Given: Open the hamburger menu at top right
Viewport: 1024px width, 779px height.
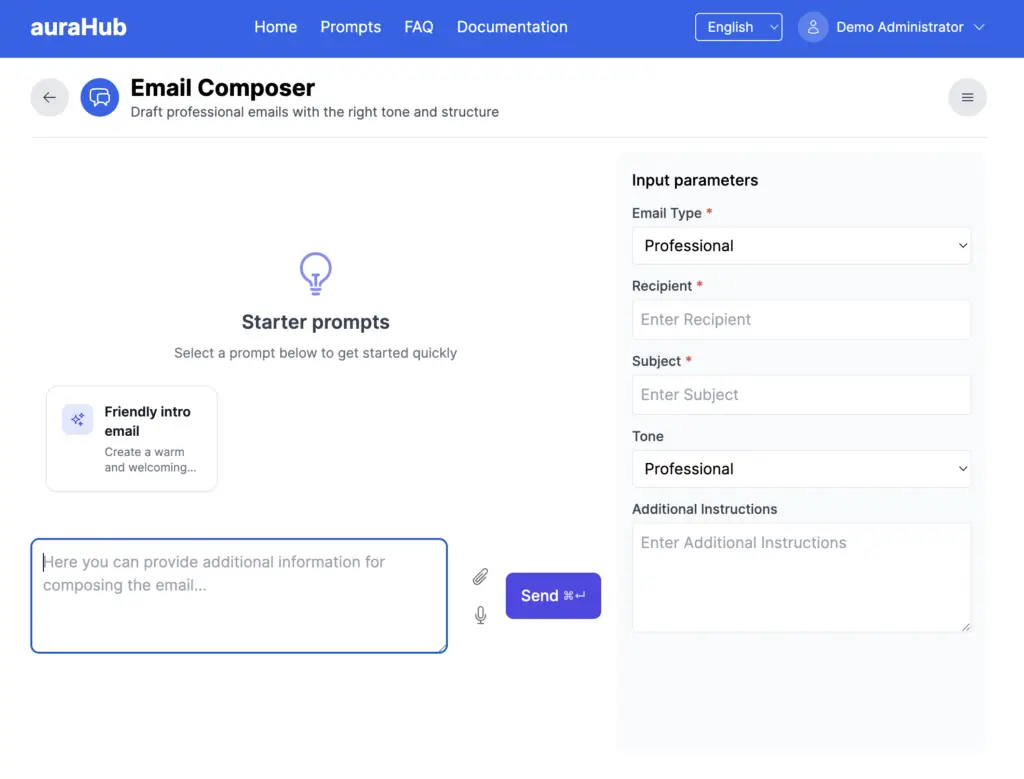Looking at the screenshot, I should pos(966,97).
